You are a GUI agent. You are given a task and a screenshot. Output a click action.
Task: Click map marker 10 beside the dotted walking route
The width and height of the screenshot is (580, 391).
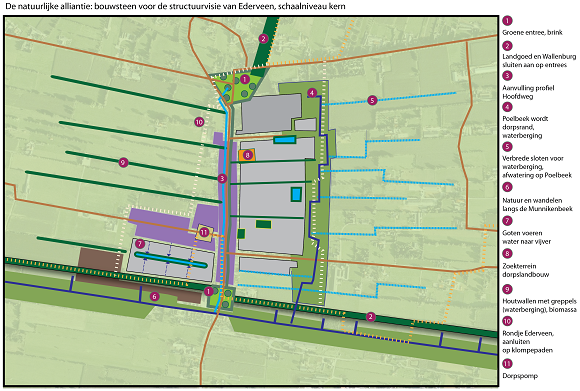199,122
